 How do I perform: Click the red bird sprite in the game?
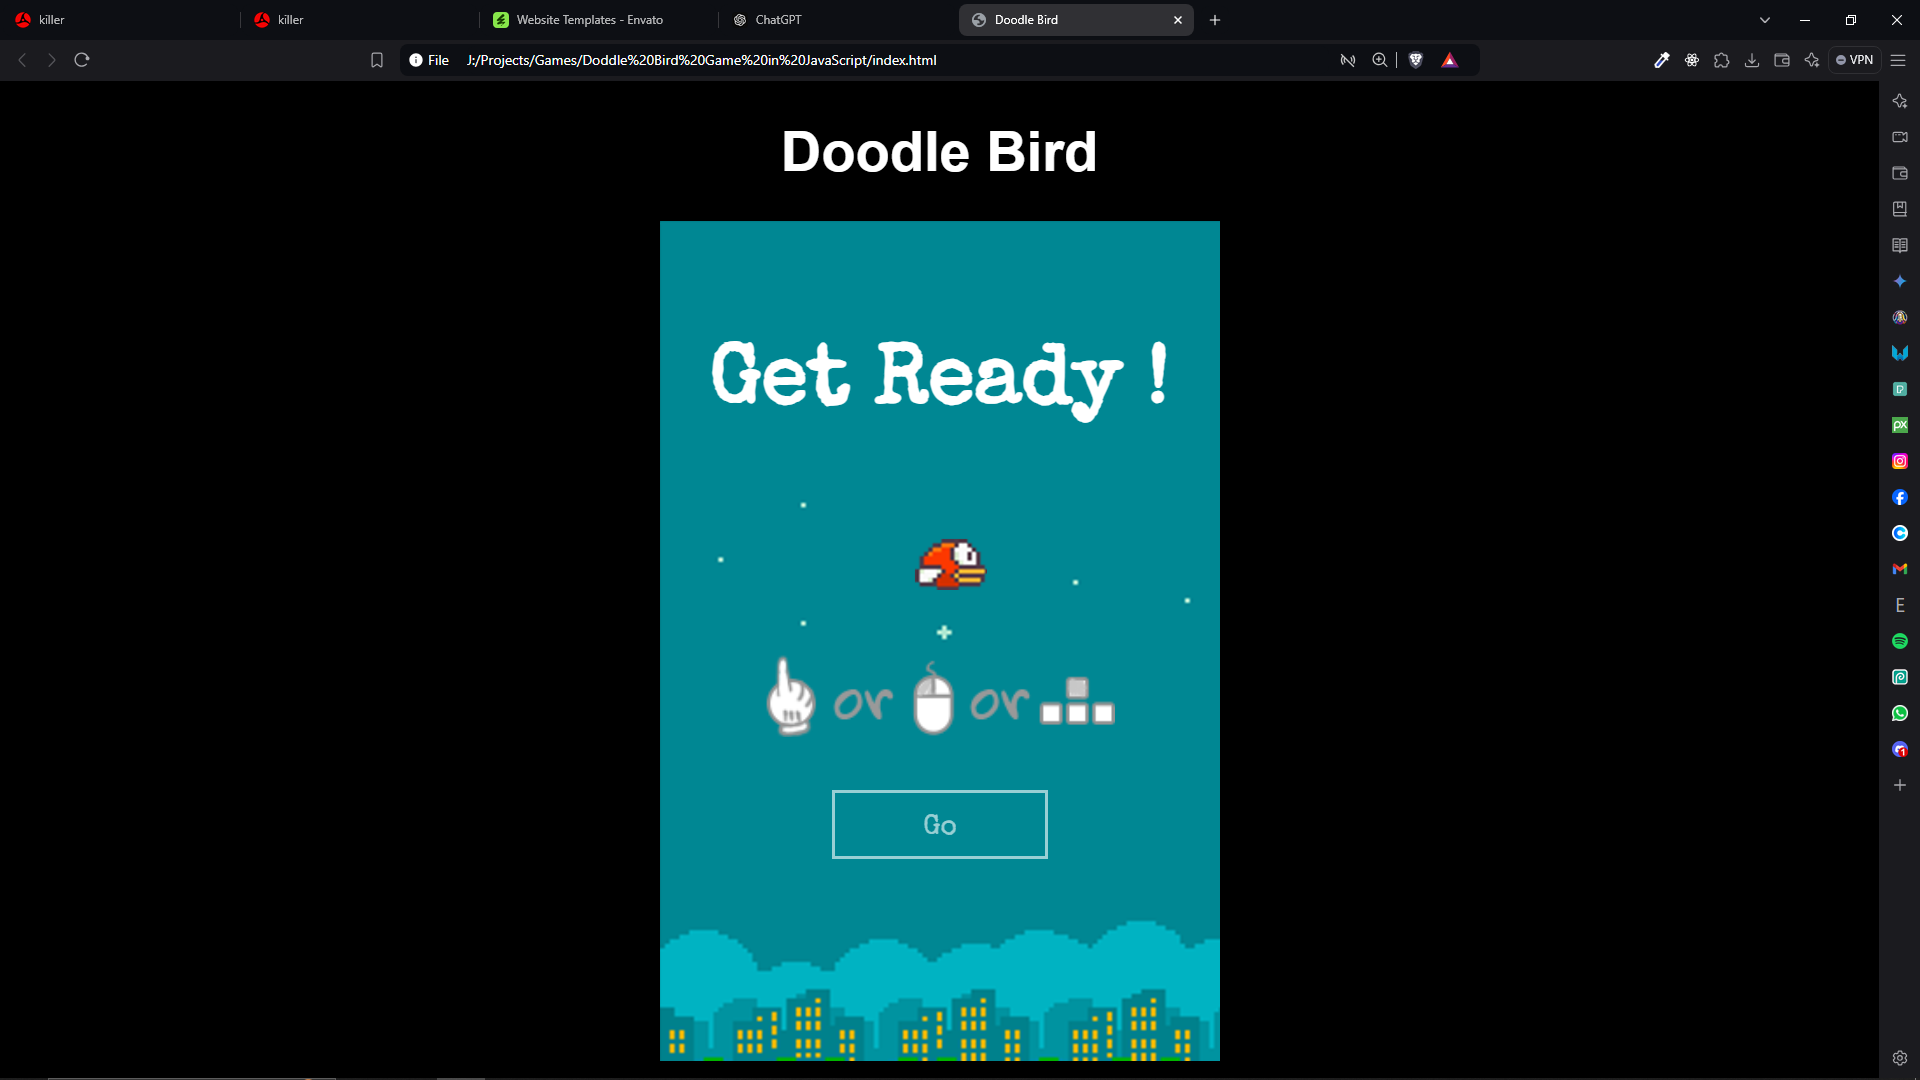point(951,564)
